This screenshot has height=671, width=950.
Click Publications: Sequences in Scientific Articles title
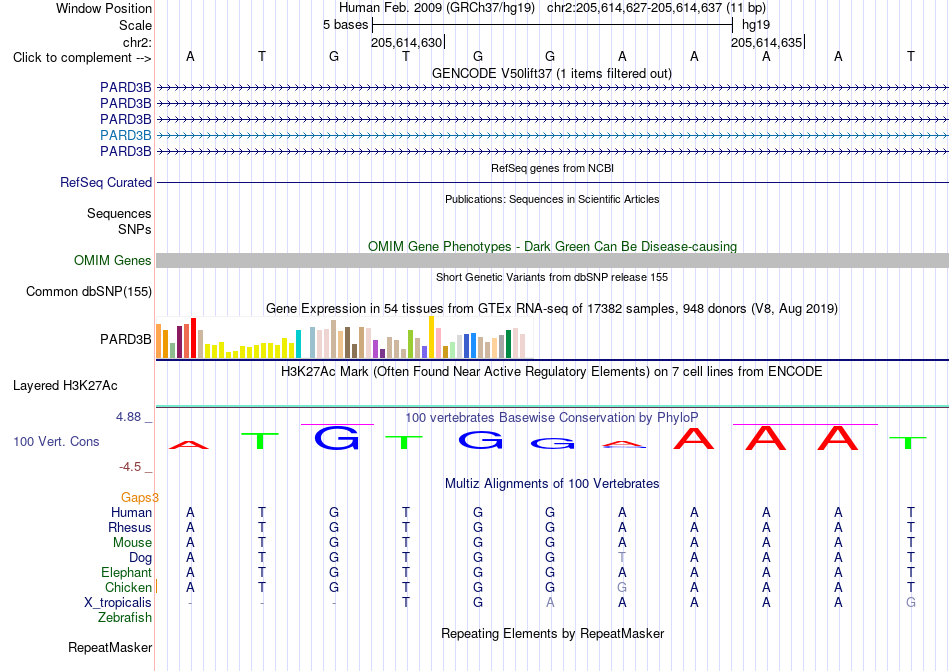(x=552, y=199)
